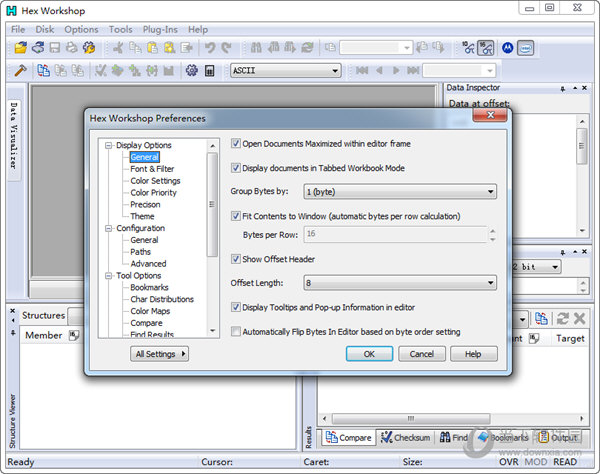Open the ASCII encoding dropdown
This screenshot has width=600, height=474.
[x=285, y=70]
